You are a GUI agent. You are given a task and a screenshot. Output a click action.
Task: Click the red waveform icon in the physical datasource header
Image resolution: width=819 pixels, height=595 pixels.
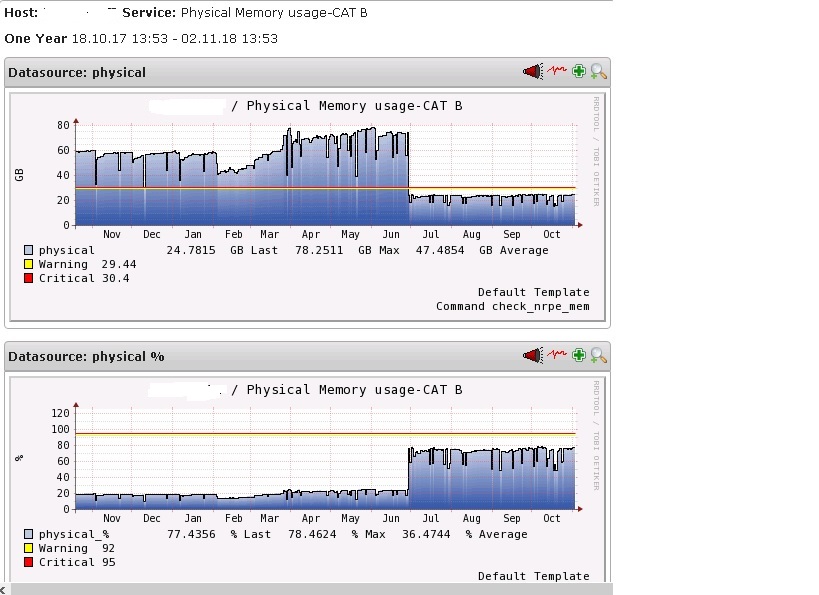point(556,71)
